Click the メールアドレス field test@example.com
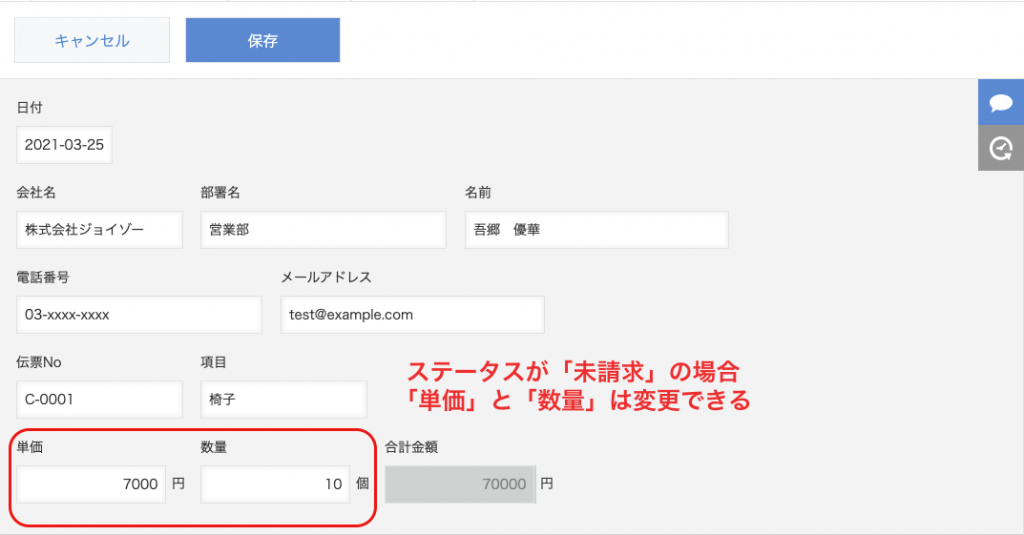This screenshot has width=1024, height=535. (x=413, y=315)
